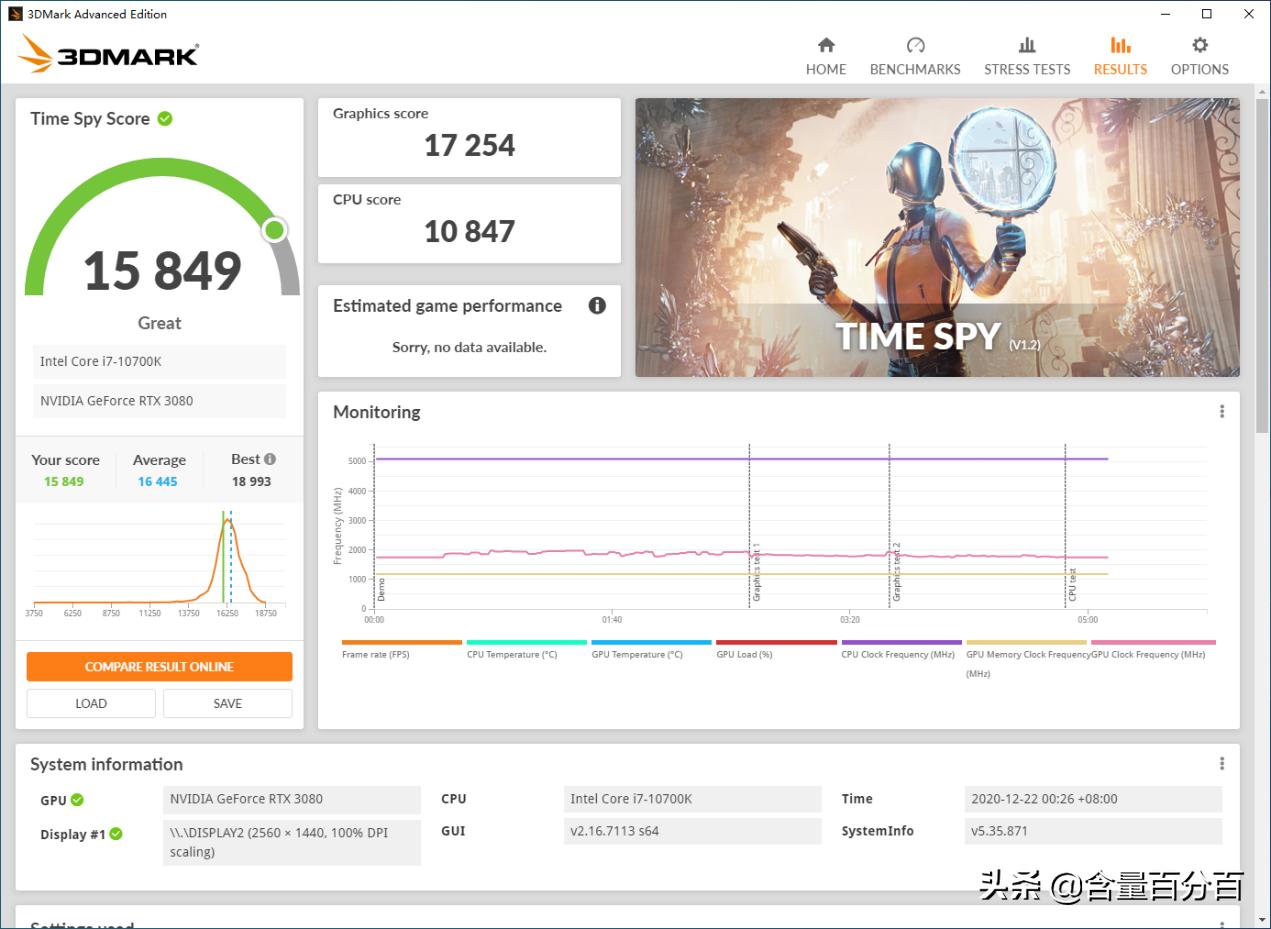
Task: Save the benchmark result
Action: coord(227,703)
